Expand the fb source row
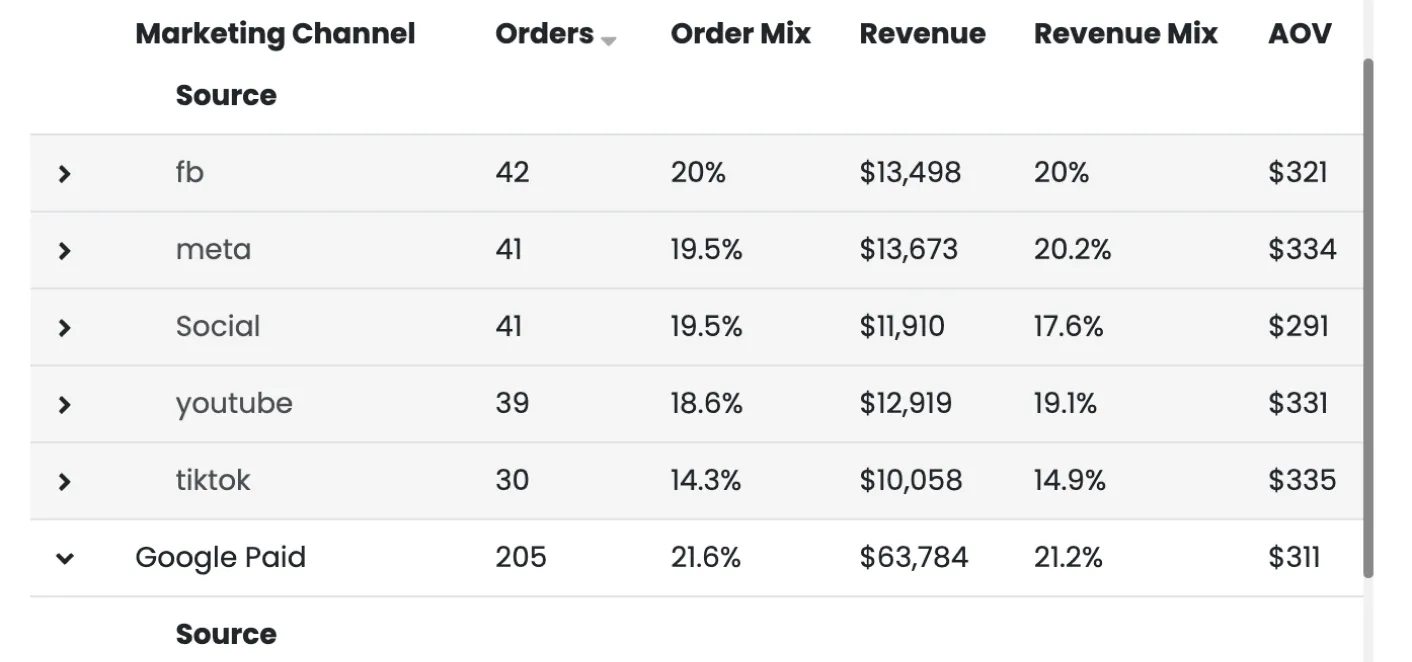Screen dimensions: 1412x662 (63, 172)
